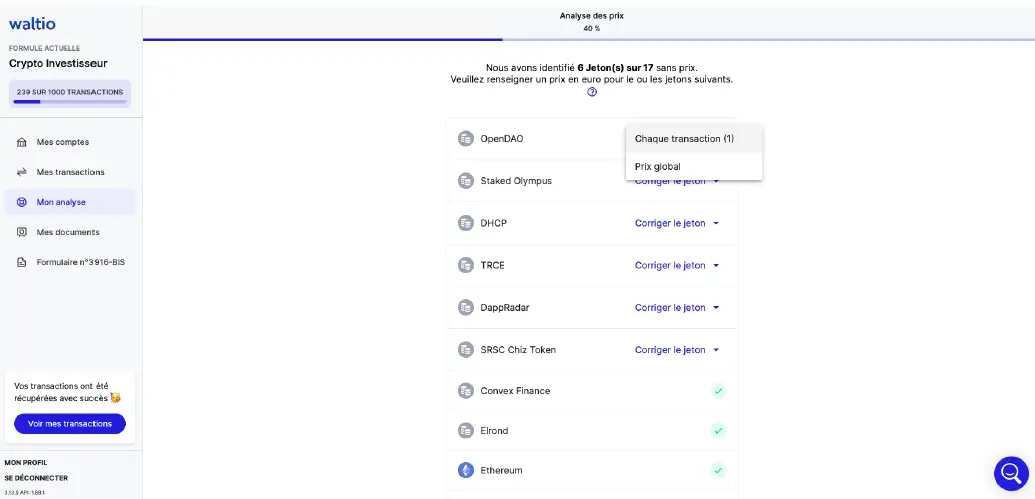Click the Mes transactions arrows icon
The height and width of the screenshot is (499, 1035).
pos(22,172)
